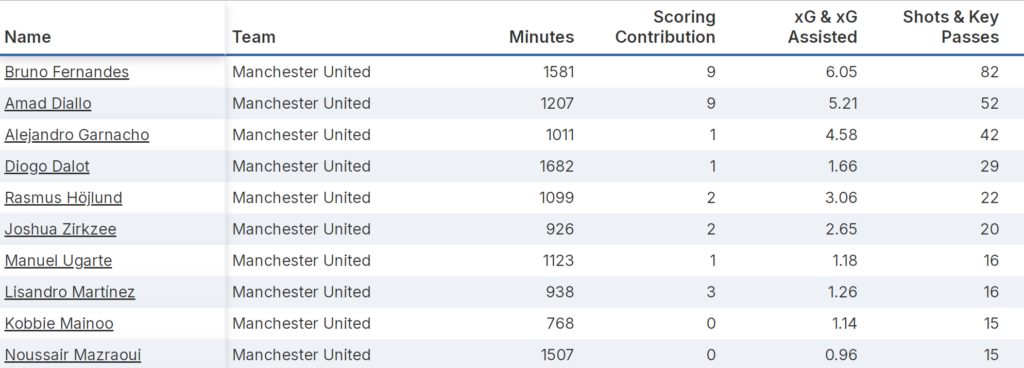Screen dimensions: 1024x368
Task: Select Garnacho's xG value 4.58
Action: point(841,134)
